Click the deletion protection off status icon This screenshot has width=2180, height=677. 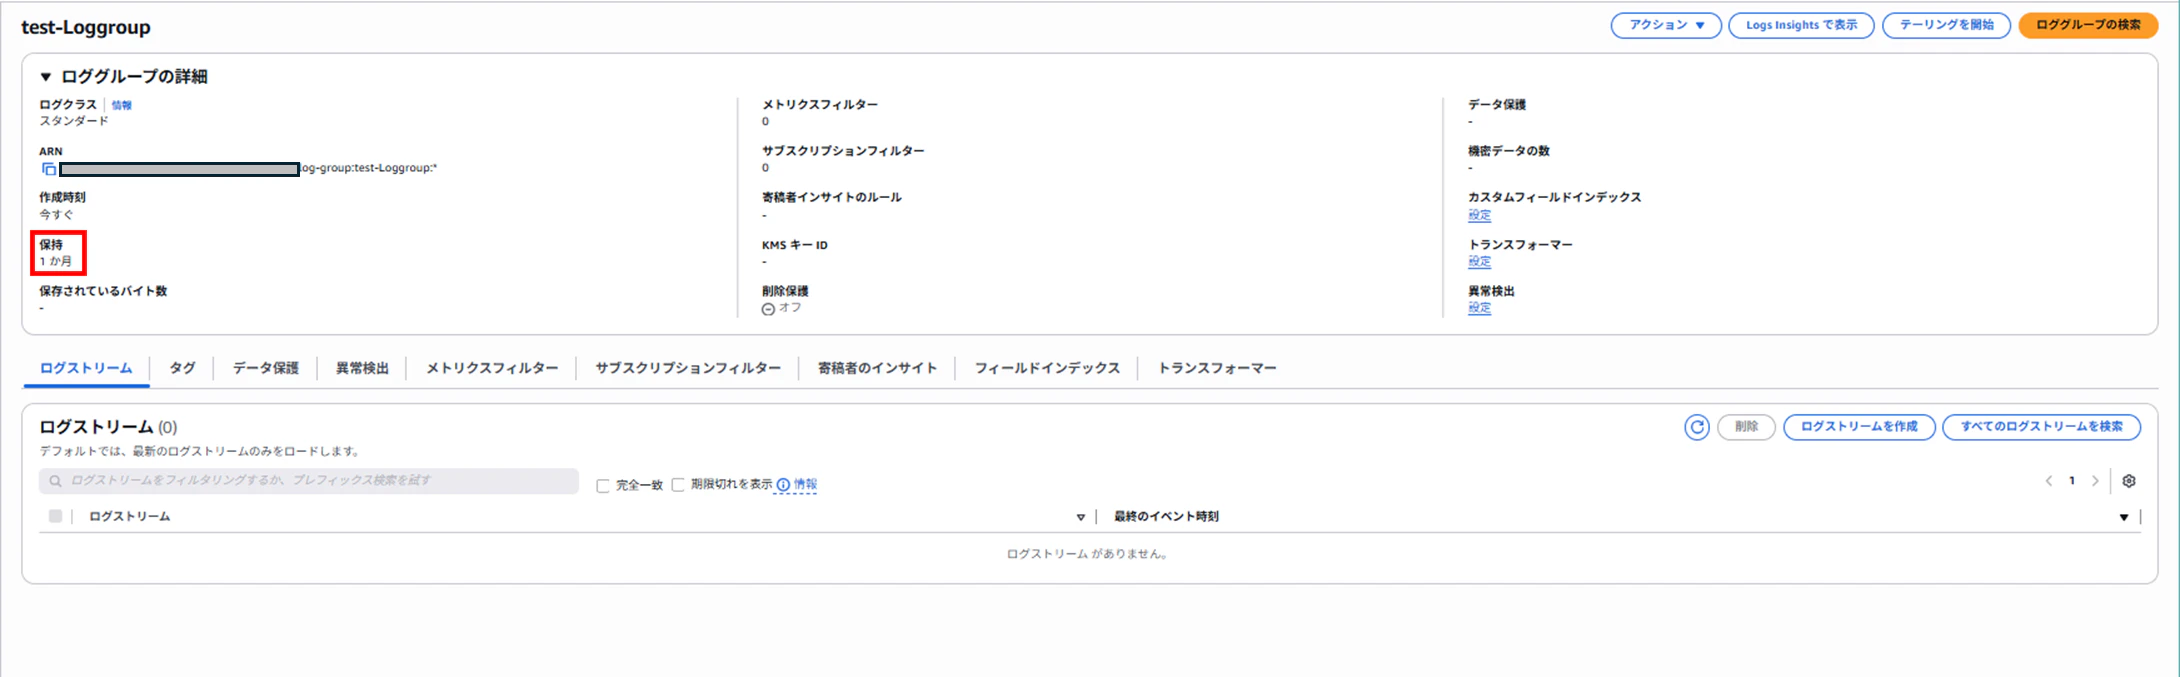[768, 309]
